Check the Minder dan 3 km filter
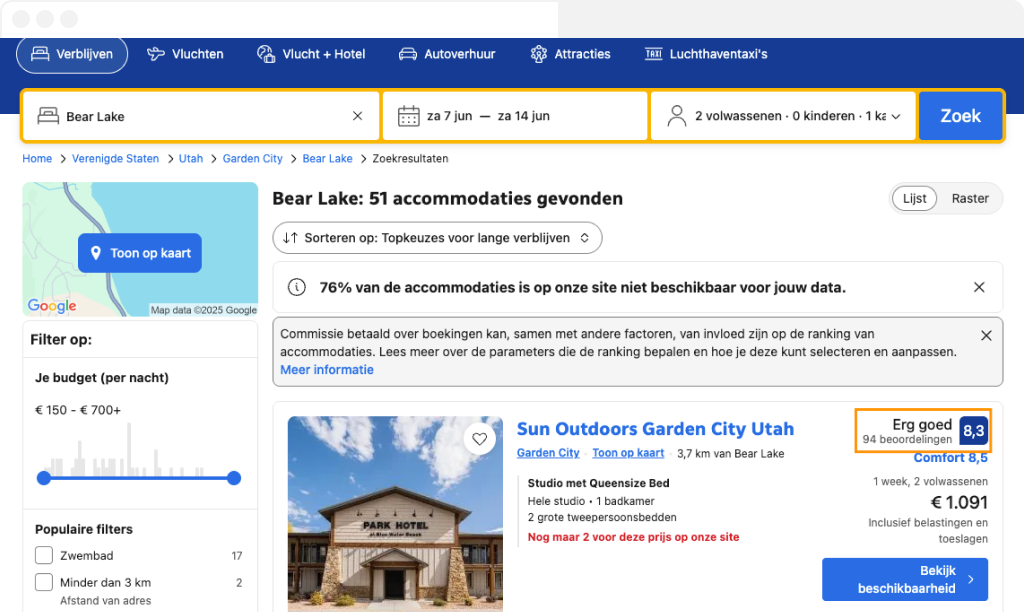The width and height of the screenshot is (1024, 612). (44, 582)
